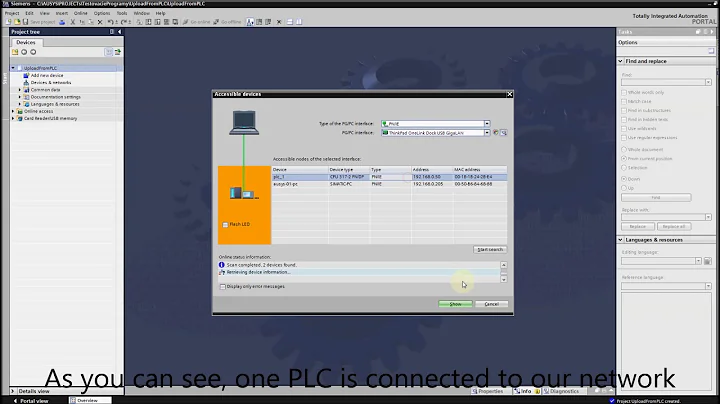Check the Match case option

tap(624, 101)
